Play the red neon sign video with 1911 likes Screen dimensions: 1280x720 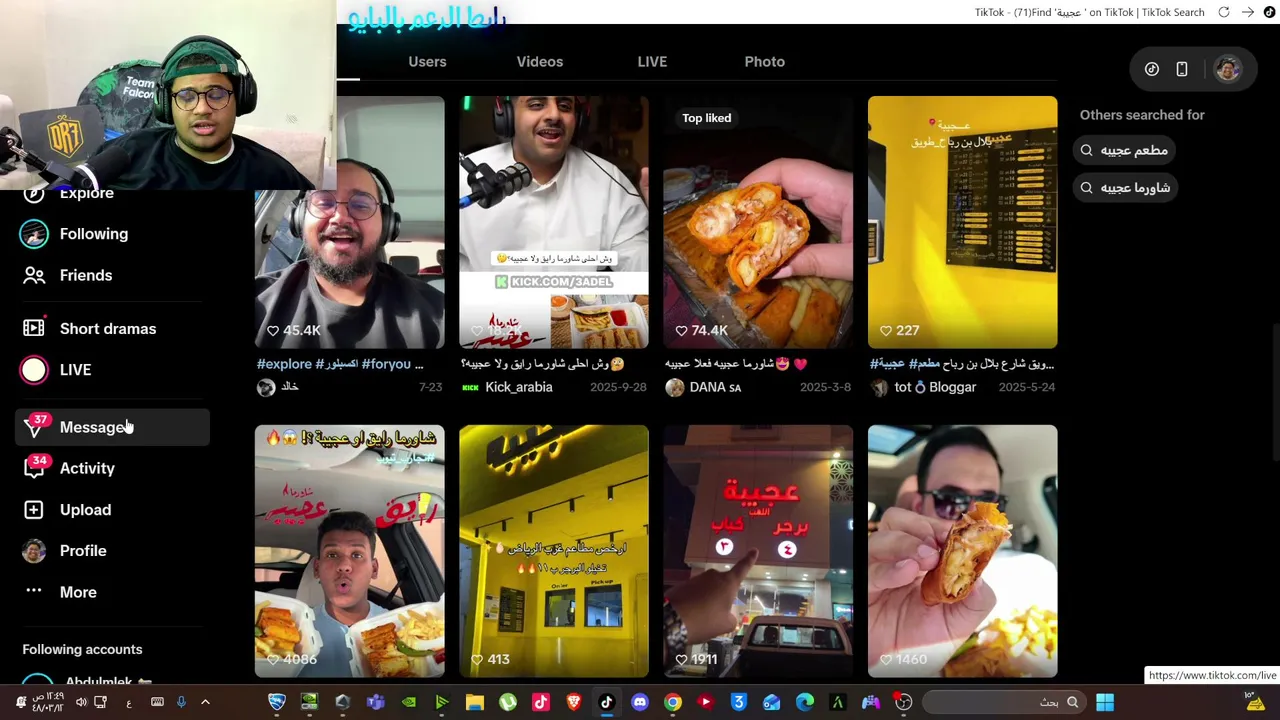[758, 551]
